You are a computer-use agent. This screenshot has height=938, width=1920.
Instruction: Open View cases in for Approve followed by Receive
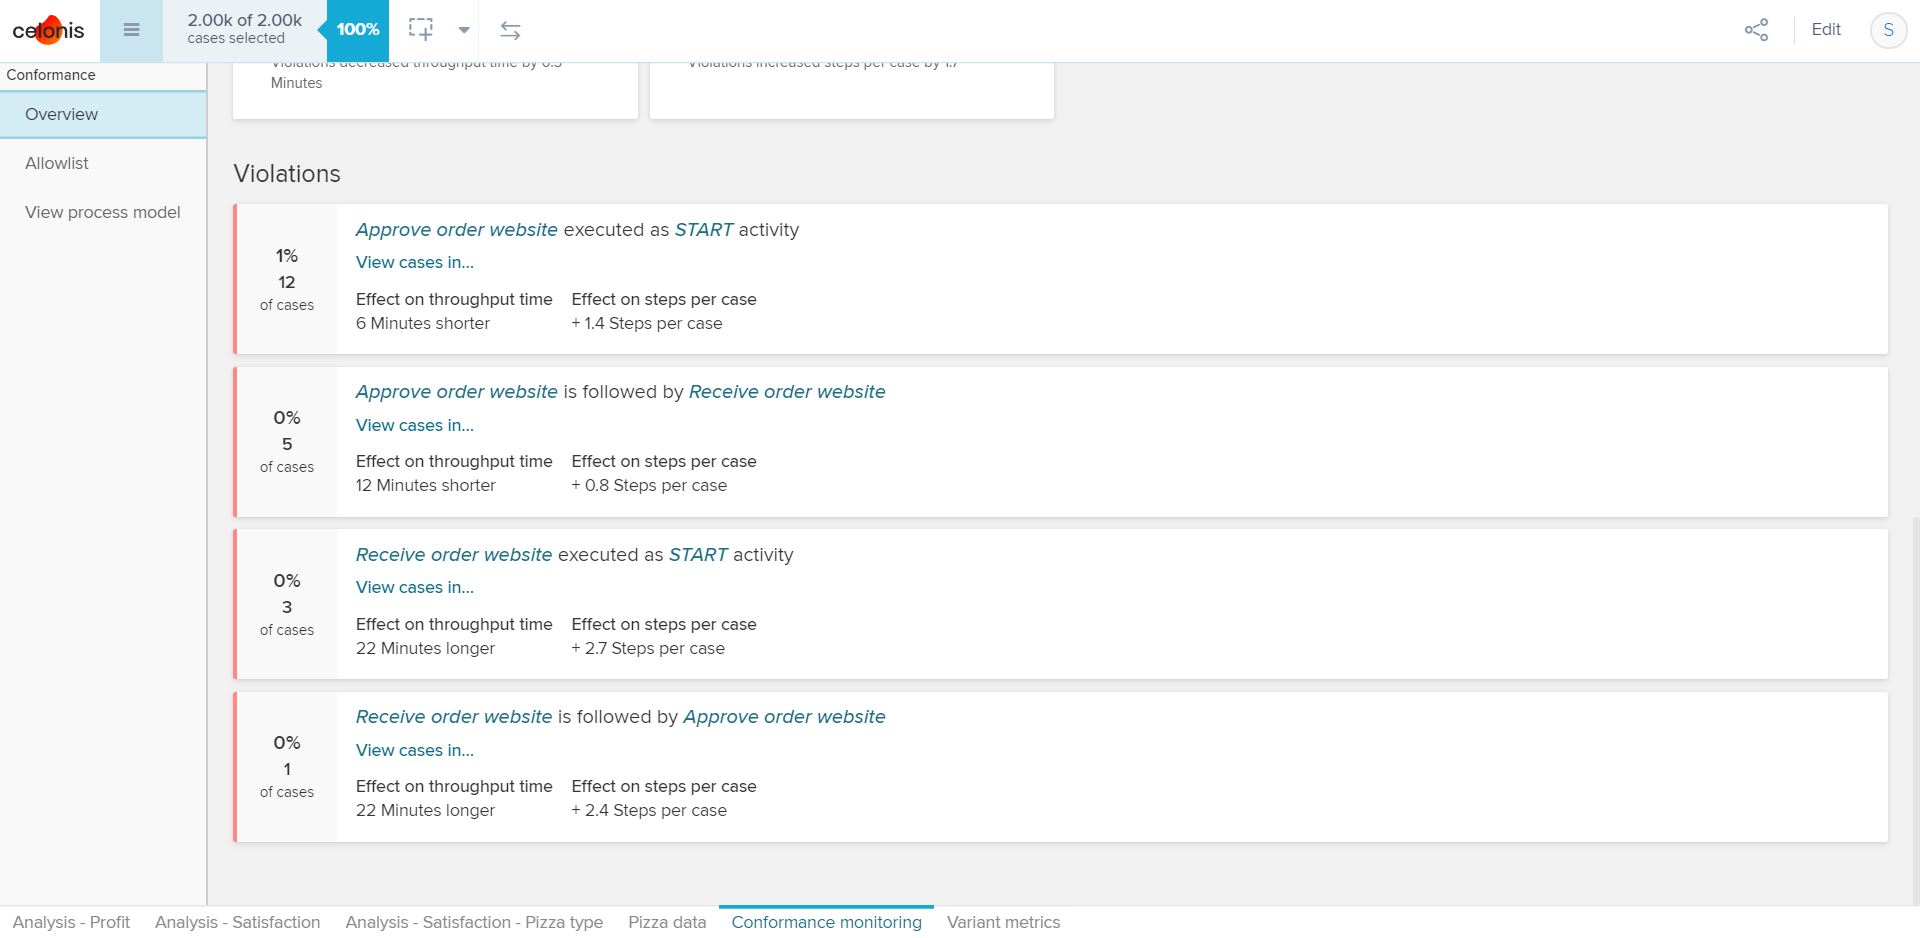(x=415, y=425)
